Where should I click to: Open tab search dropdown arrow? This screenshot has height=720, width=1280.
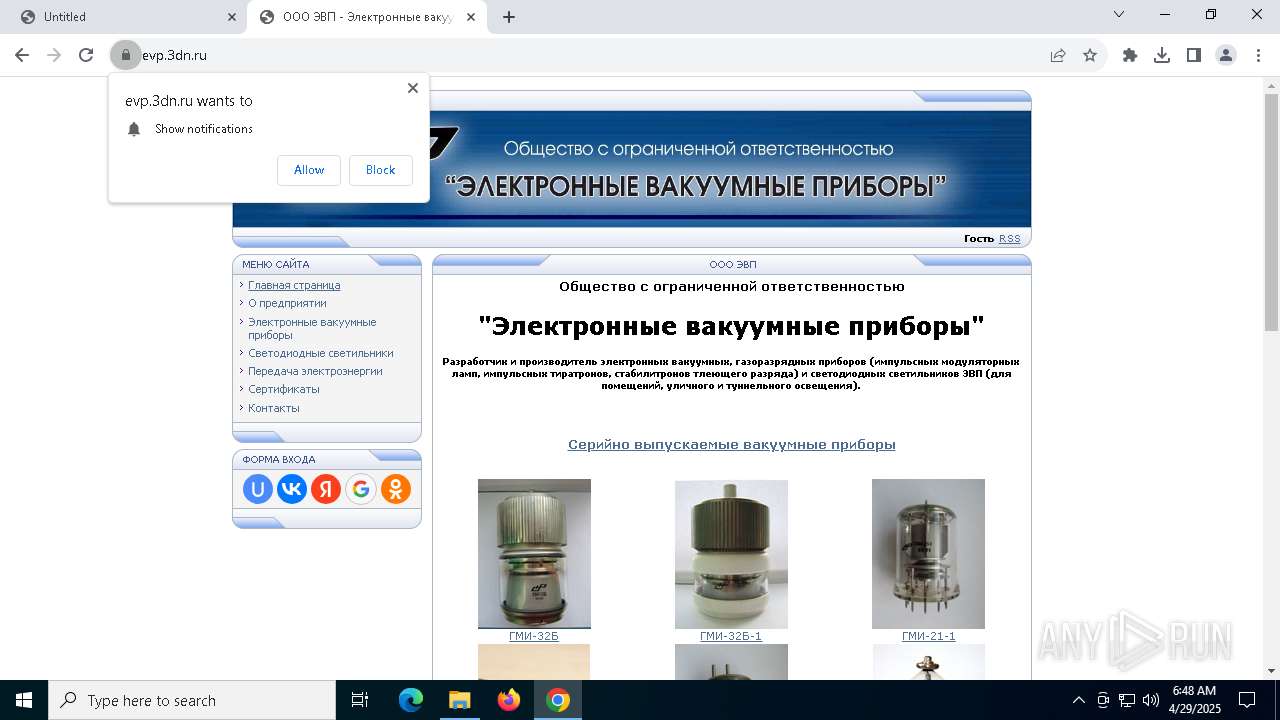click(x=1119, y=14)
